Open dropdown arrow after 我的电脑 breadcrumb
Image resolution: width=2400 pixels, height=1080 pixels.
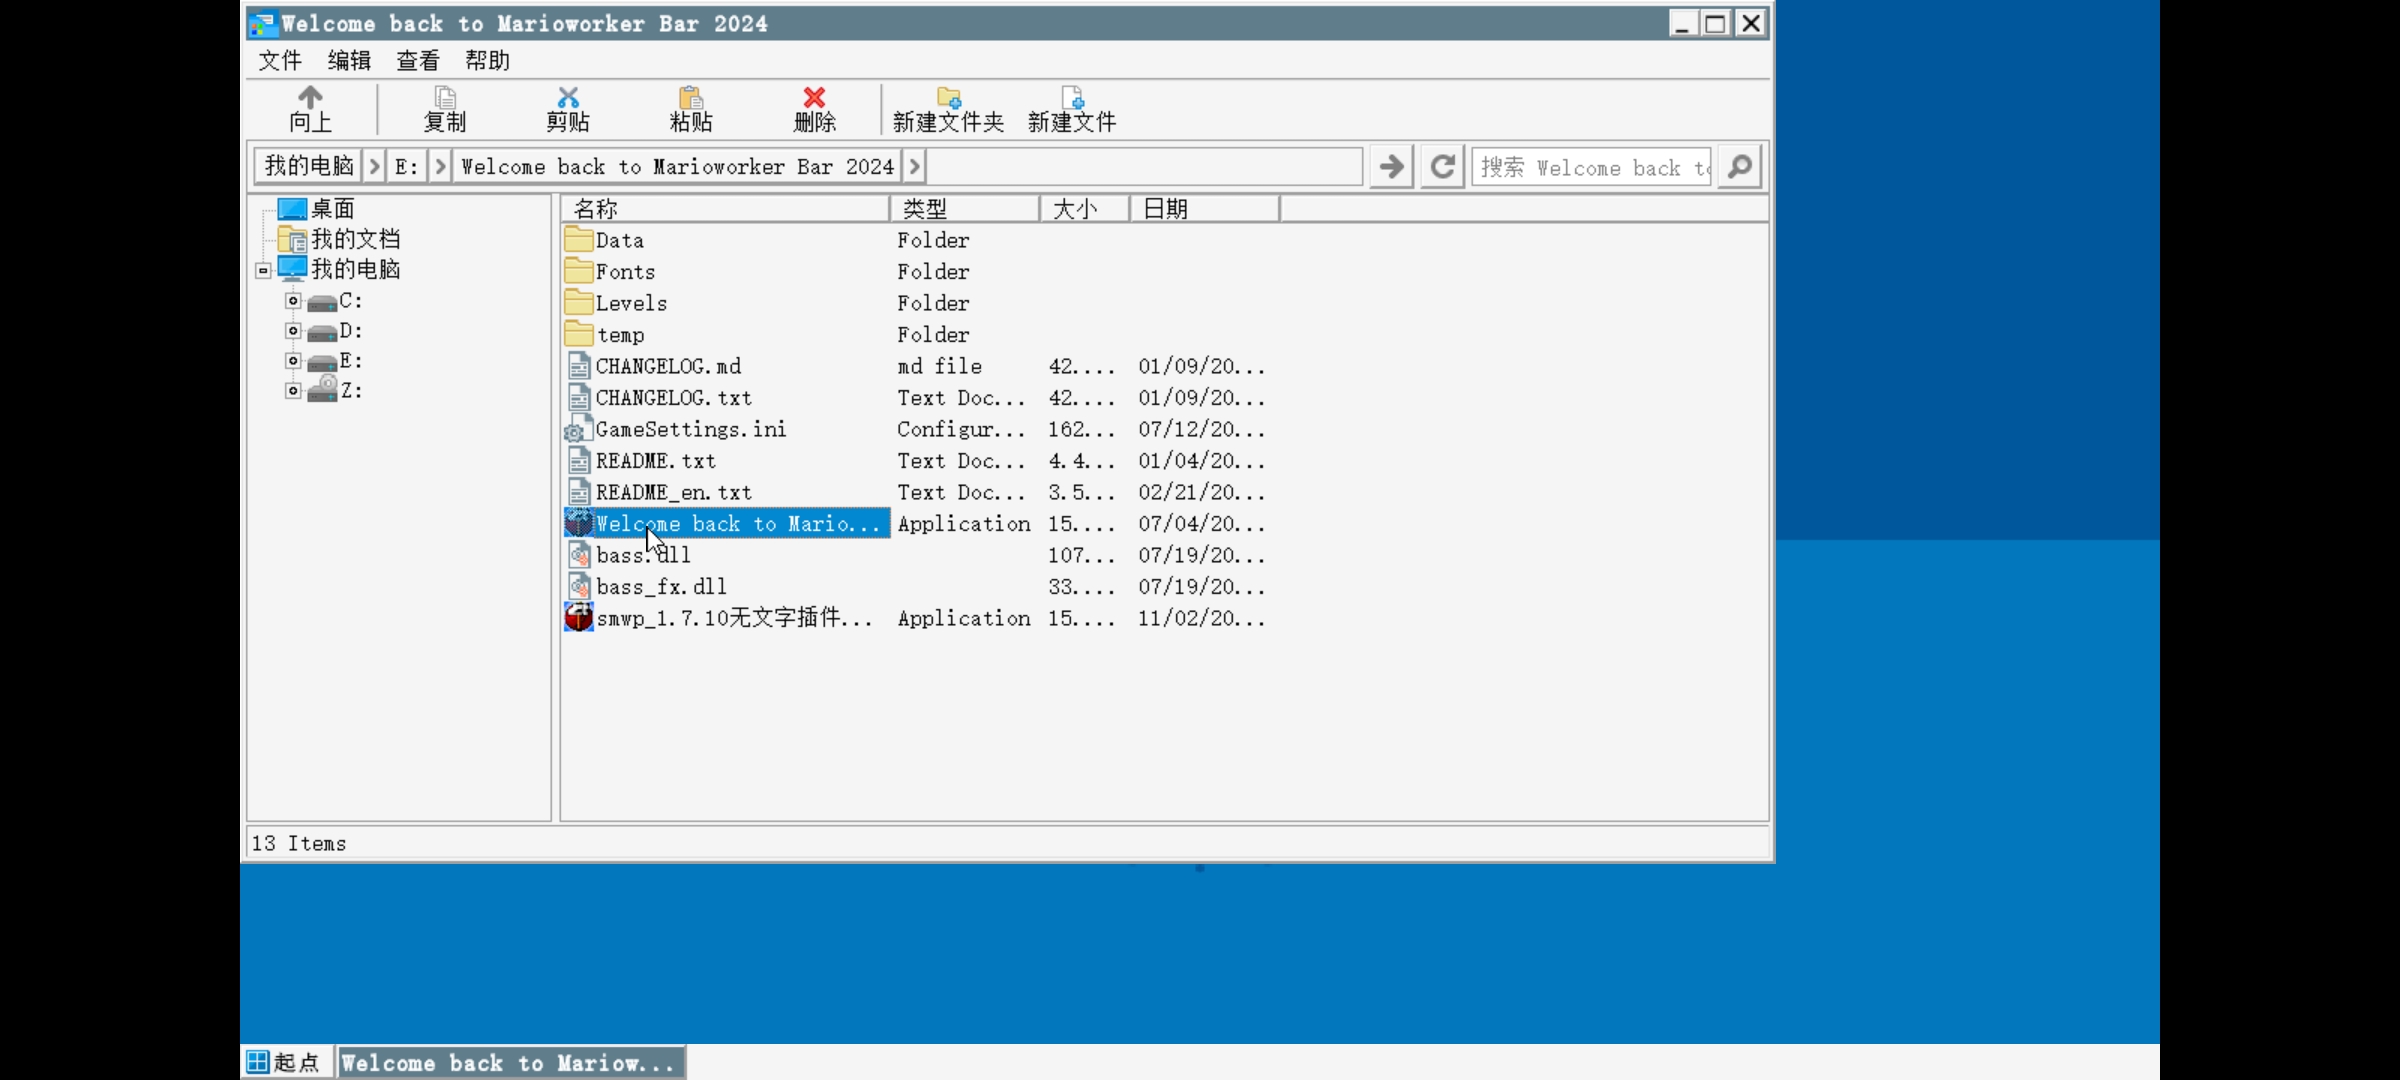[374, 166]
